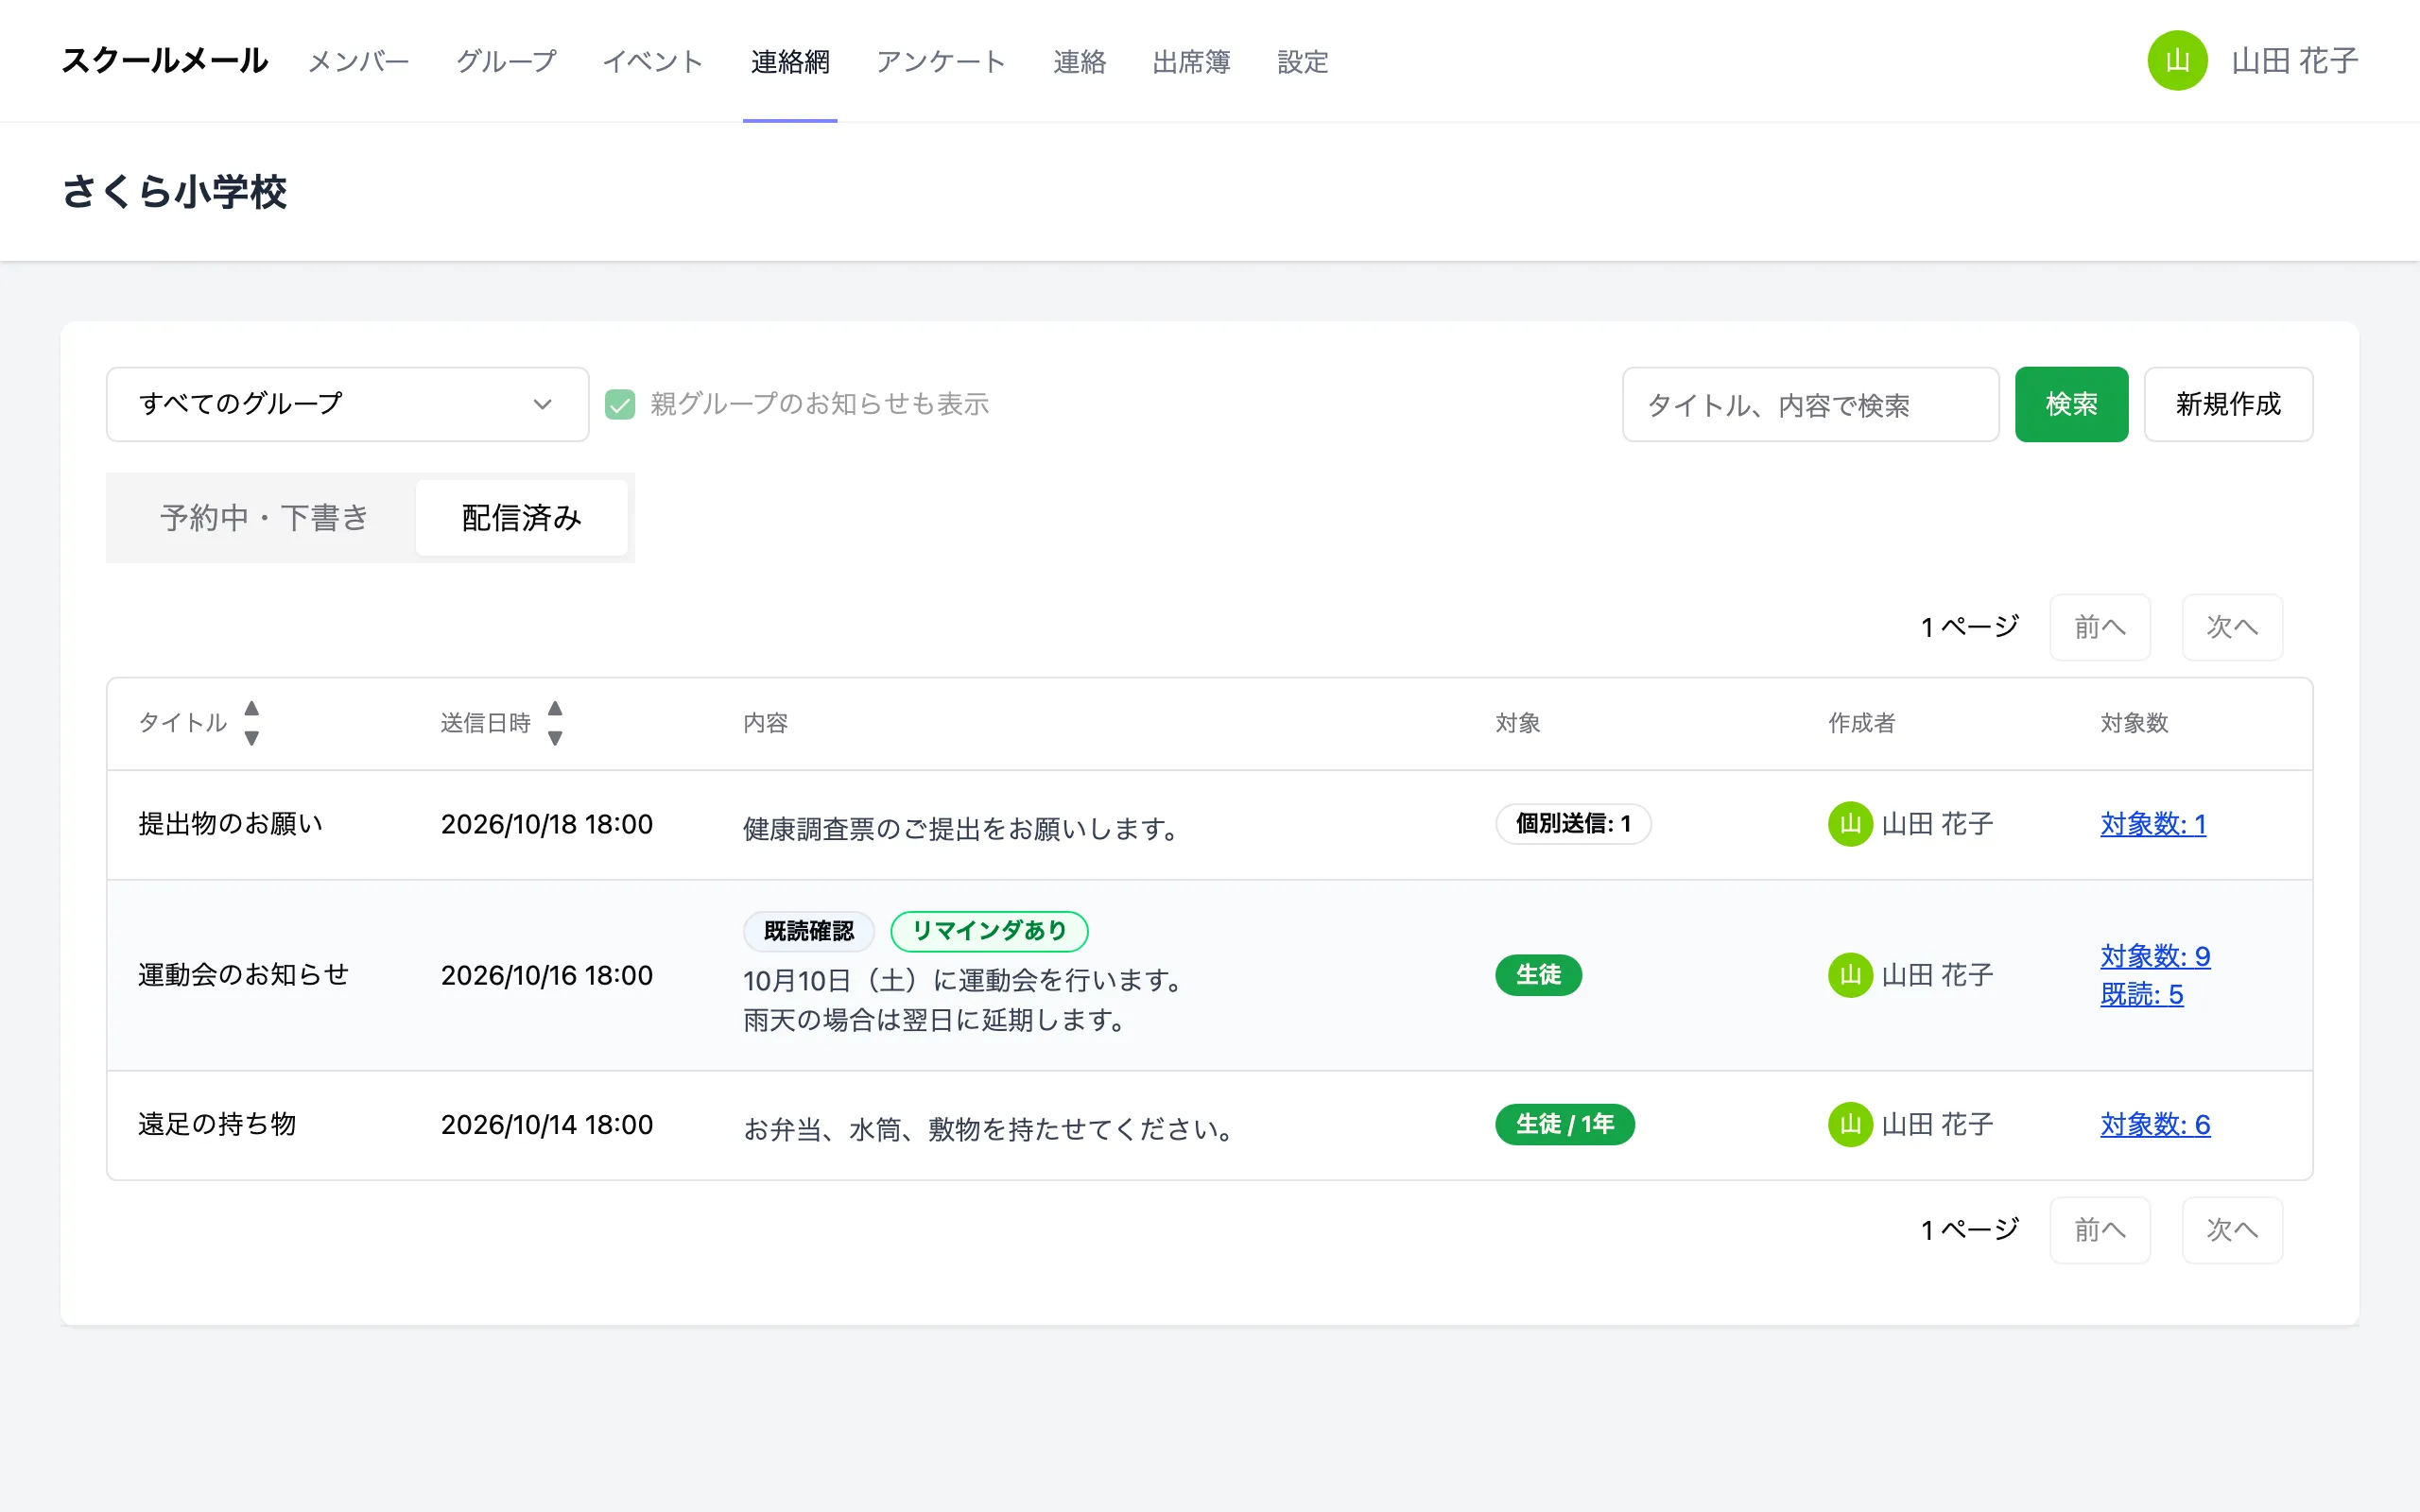Sort descending by 送信日時 down arrow
Image resolution: width=2420 pixels, height=1512 pixels.
(x=555, y=738)
